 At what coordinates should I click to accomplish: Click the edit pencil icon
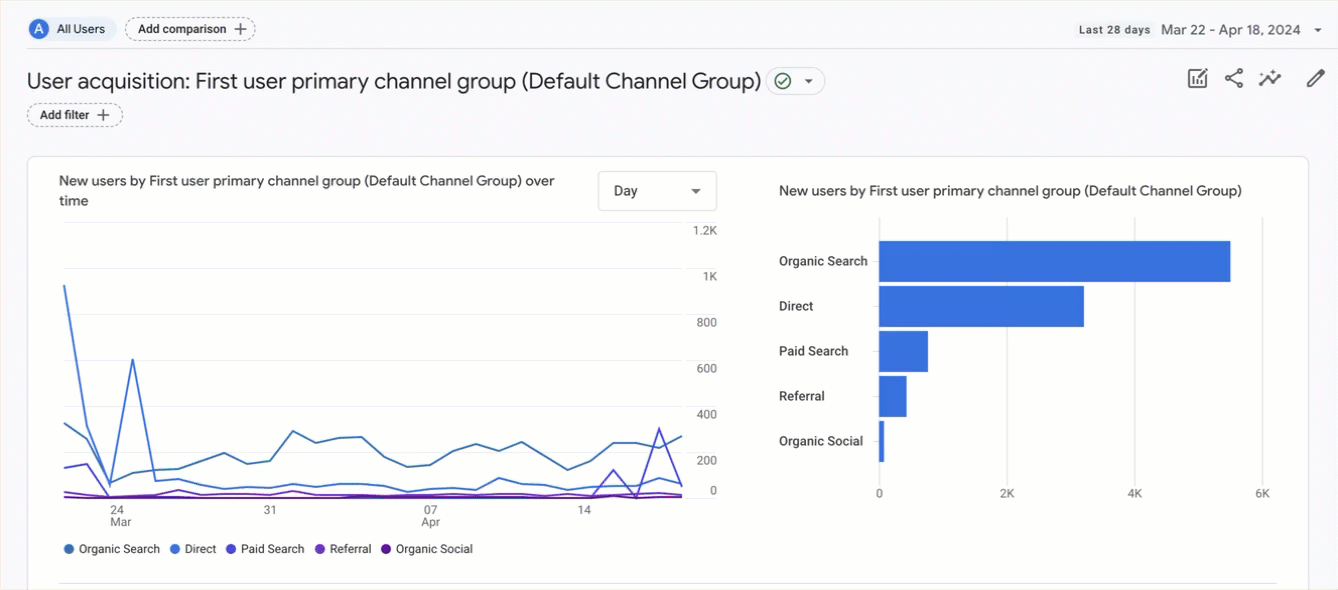pos(1315,79)
